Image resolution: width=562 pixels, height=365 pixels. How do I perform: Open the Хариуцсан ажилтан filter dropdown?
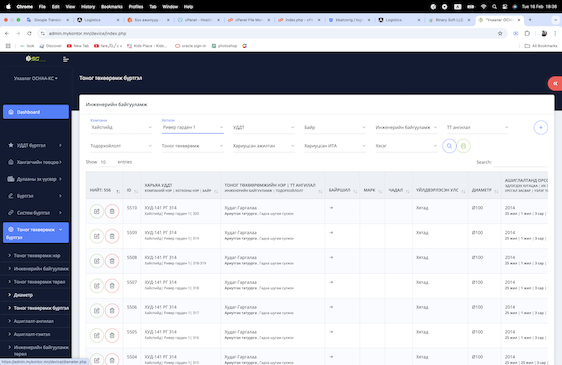coord(263,146)
